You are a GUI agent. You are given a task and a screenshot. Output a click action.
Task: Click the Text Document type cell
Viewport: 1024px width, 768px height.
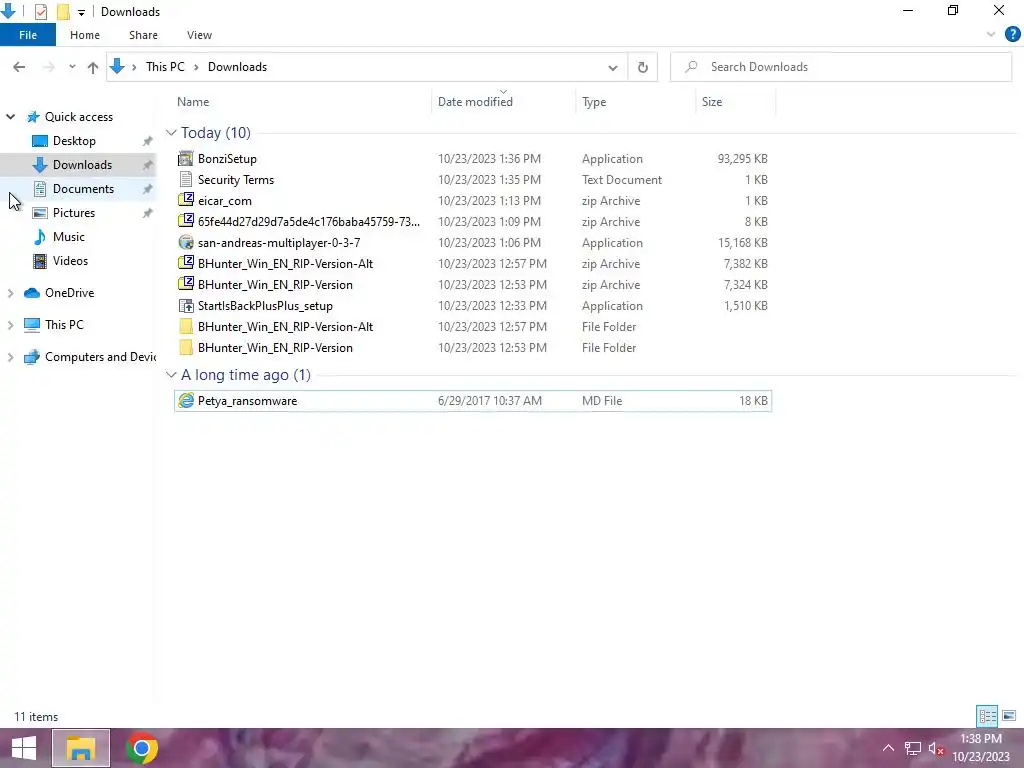click(x=622, y=180)
